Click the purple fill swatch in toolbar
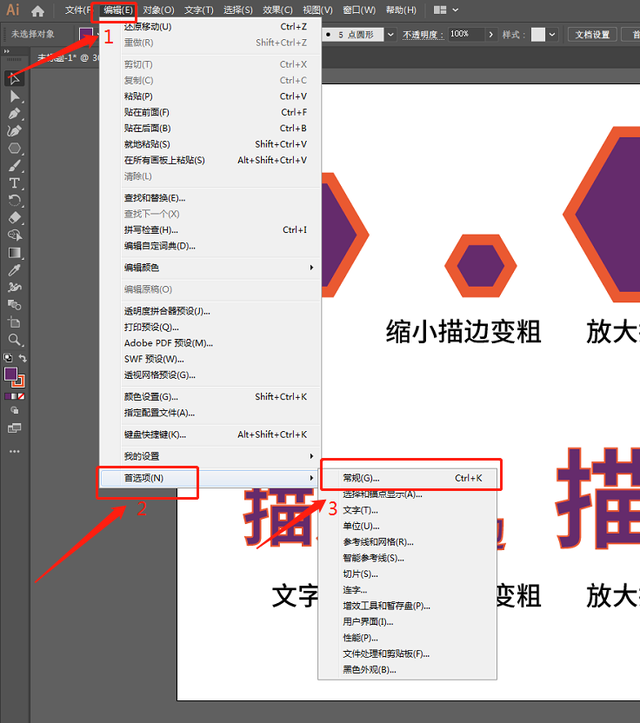This screenshot has width=640, height=723. tap(10, 373)
